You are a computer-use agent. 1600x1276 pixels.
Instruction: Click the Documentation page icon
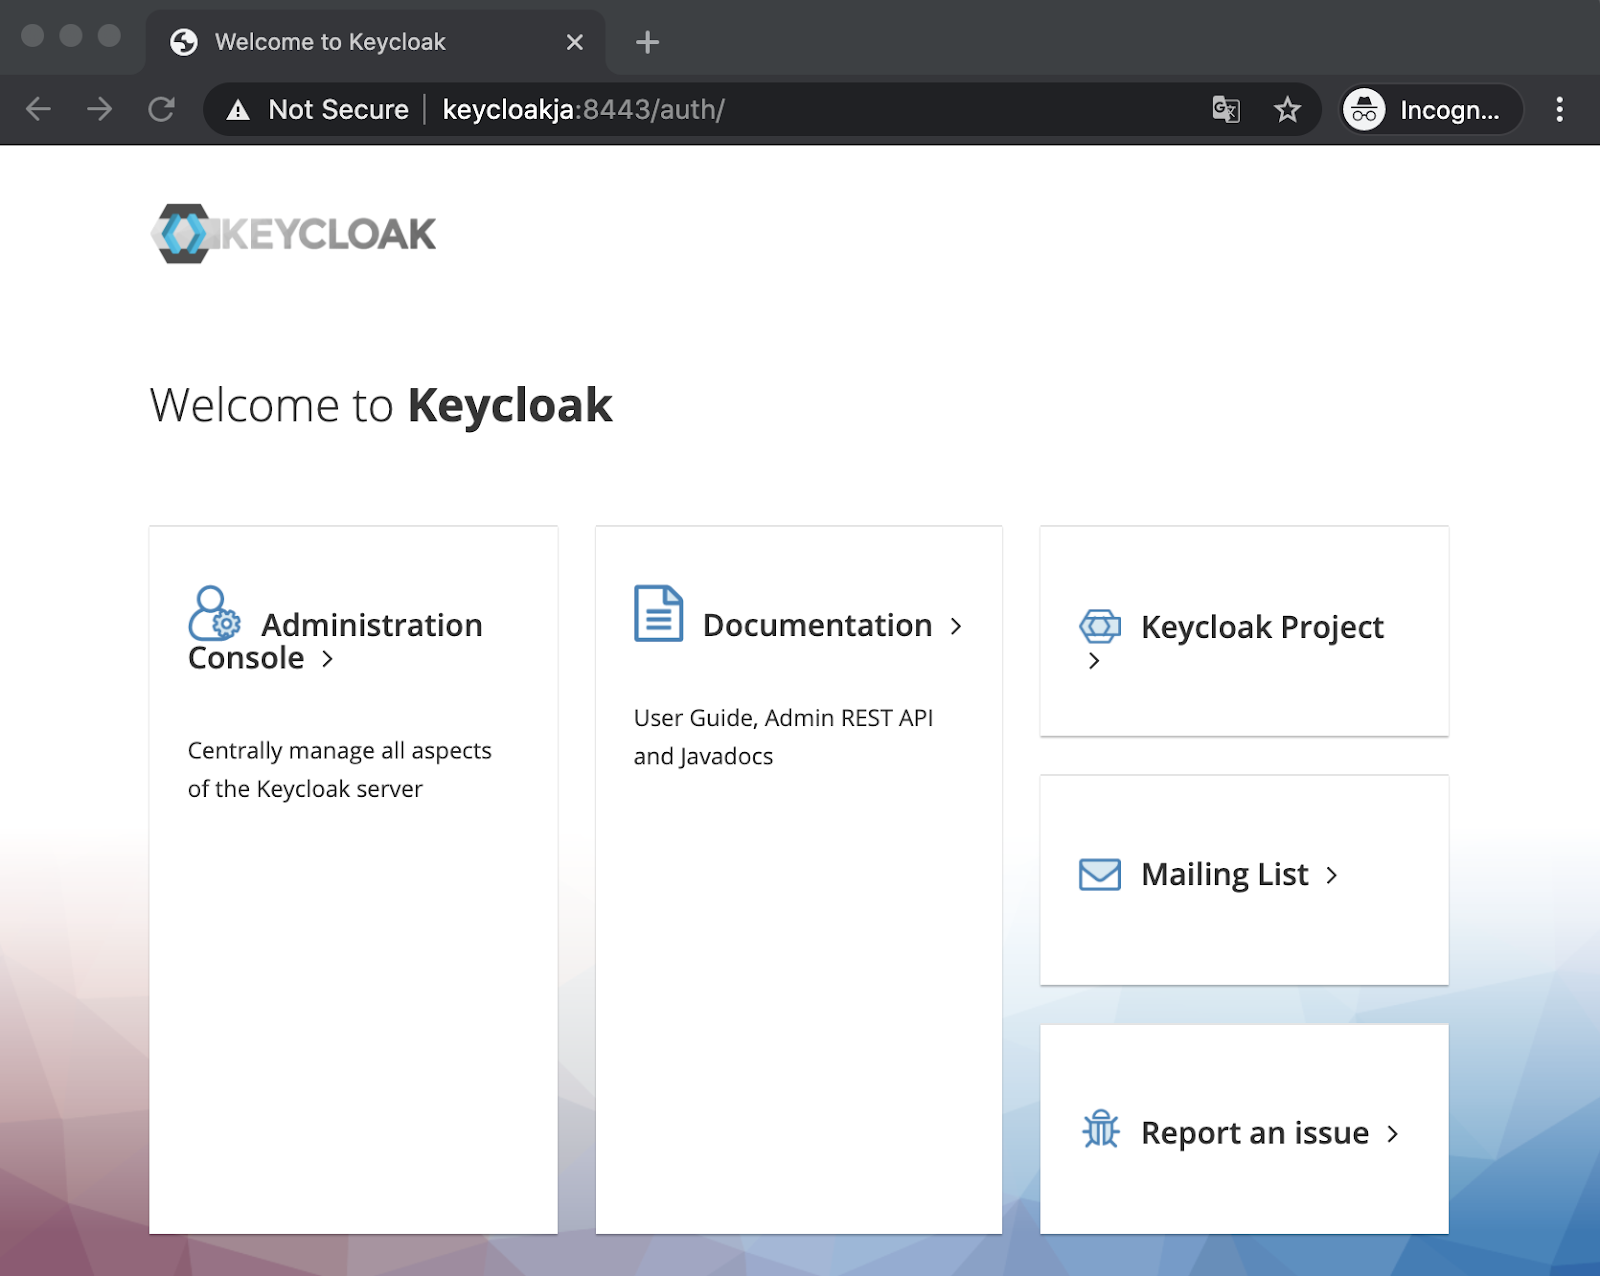tap(658, 613)
